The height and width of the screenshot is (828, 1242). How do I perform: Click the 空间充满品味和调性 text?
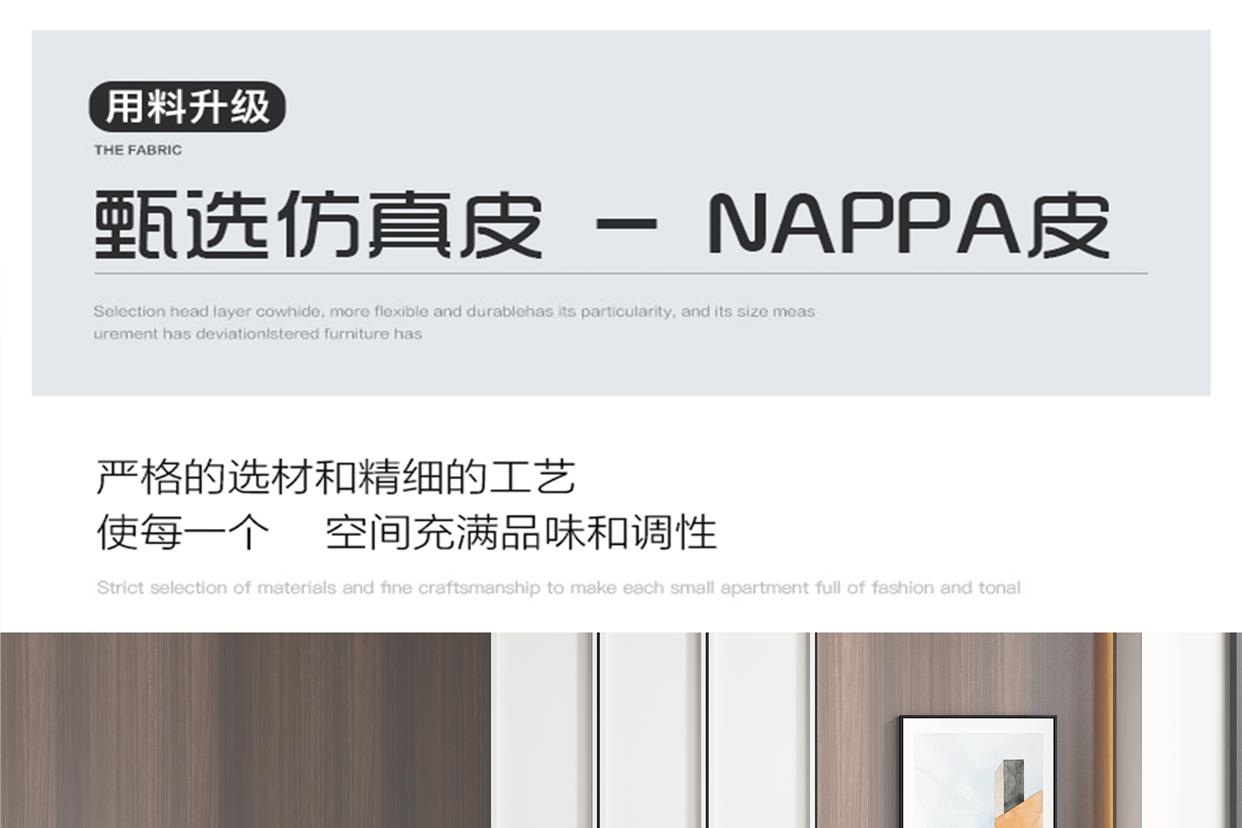[x=521, y=532]
